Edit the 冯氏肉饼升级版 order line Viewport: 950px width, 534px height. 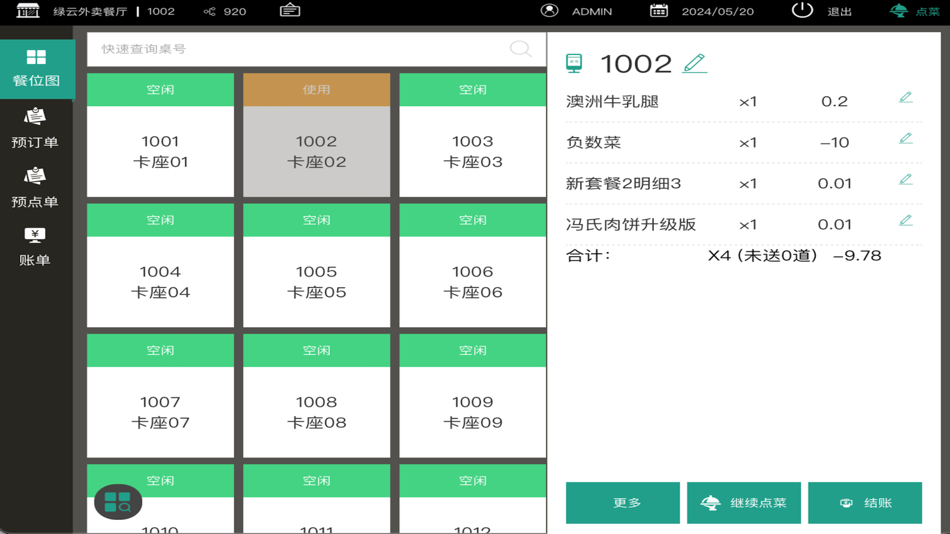click(x=906, y=220)
